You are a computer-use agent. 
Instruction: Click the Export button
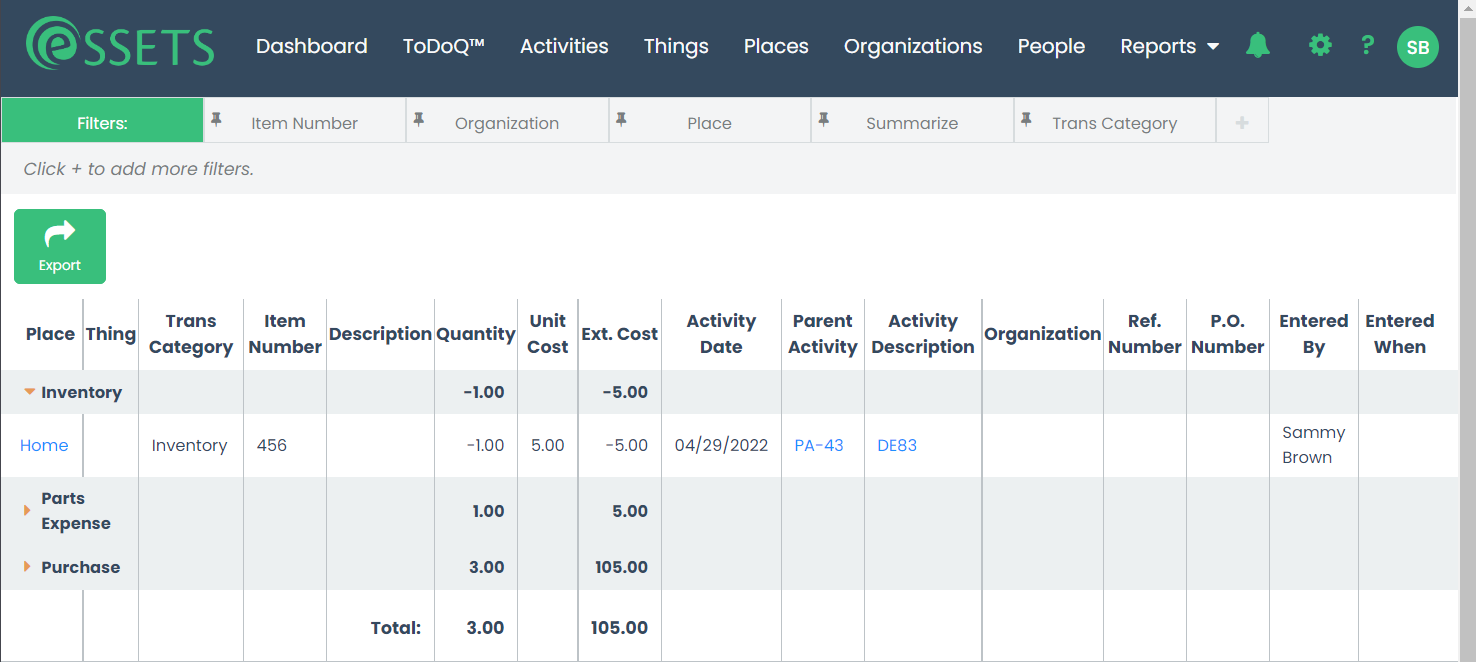(x=60, y=246)
